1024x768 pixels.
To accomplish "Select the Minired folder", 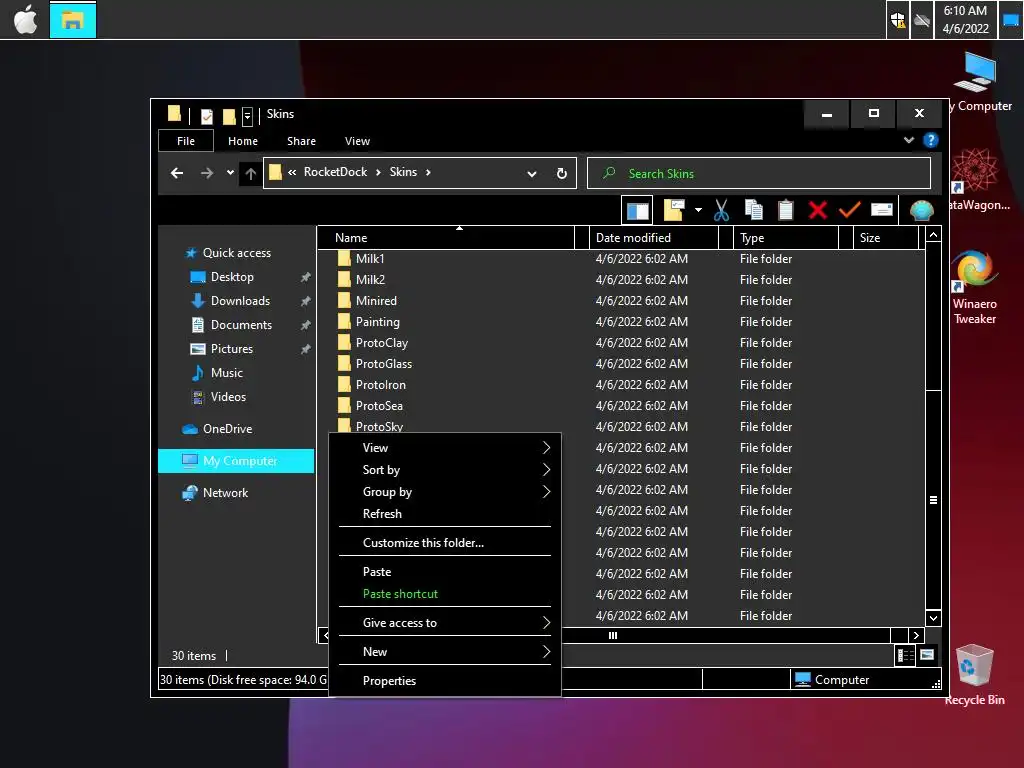I will 376,301.
